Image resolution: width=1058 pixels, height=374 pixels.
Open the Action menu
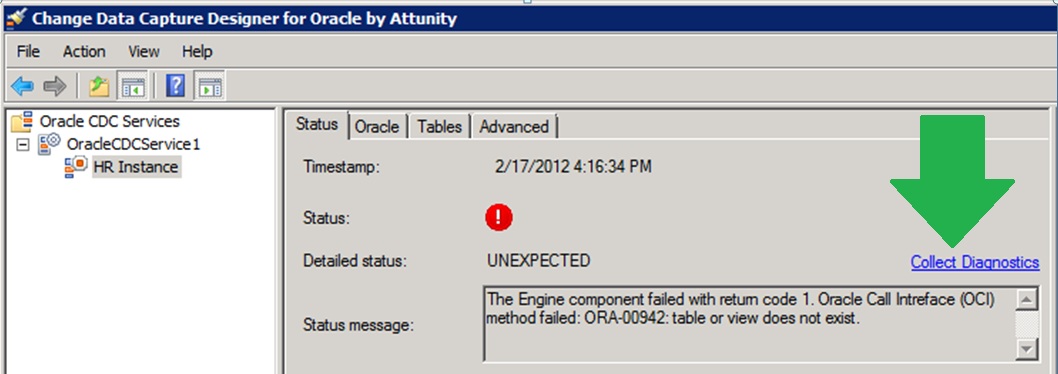[84, 51]
